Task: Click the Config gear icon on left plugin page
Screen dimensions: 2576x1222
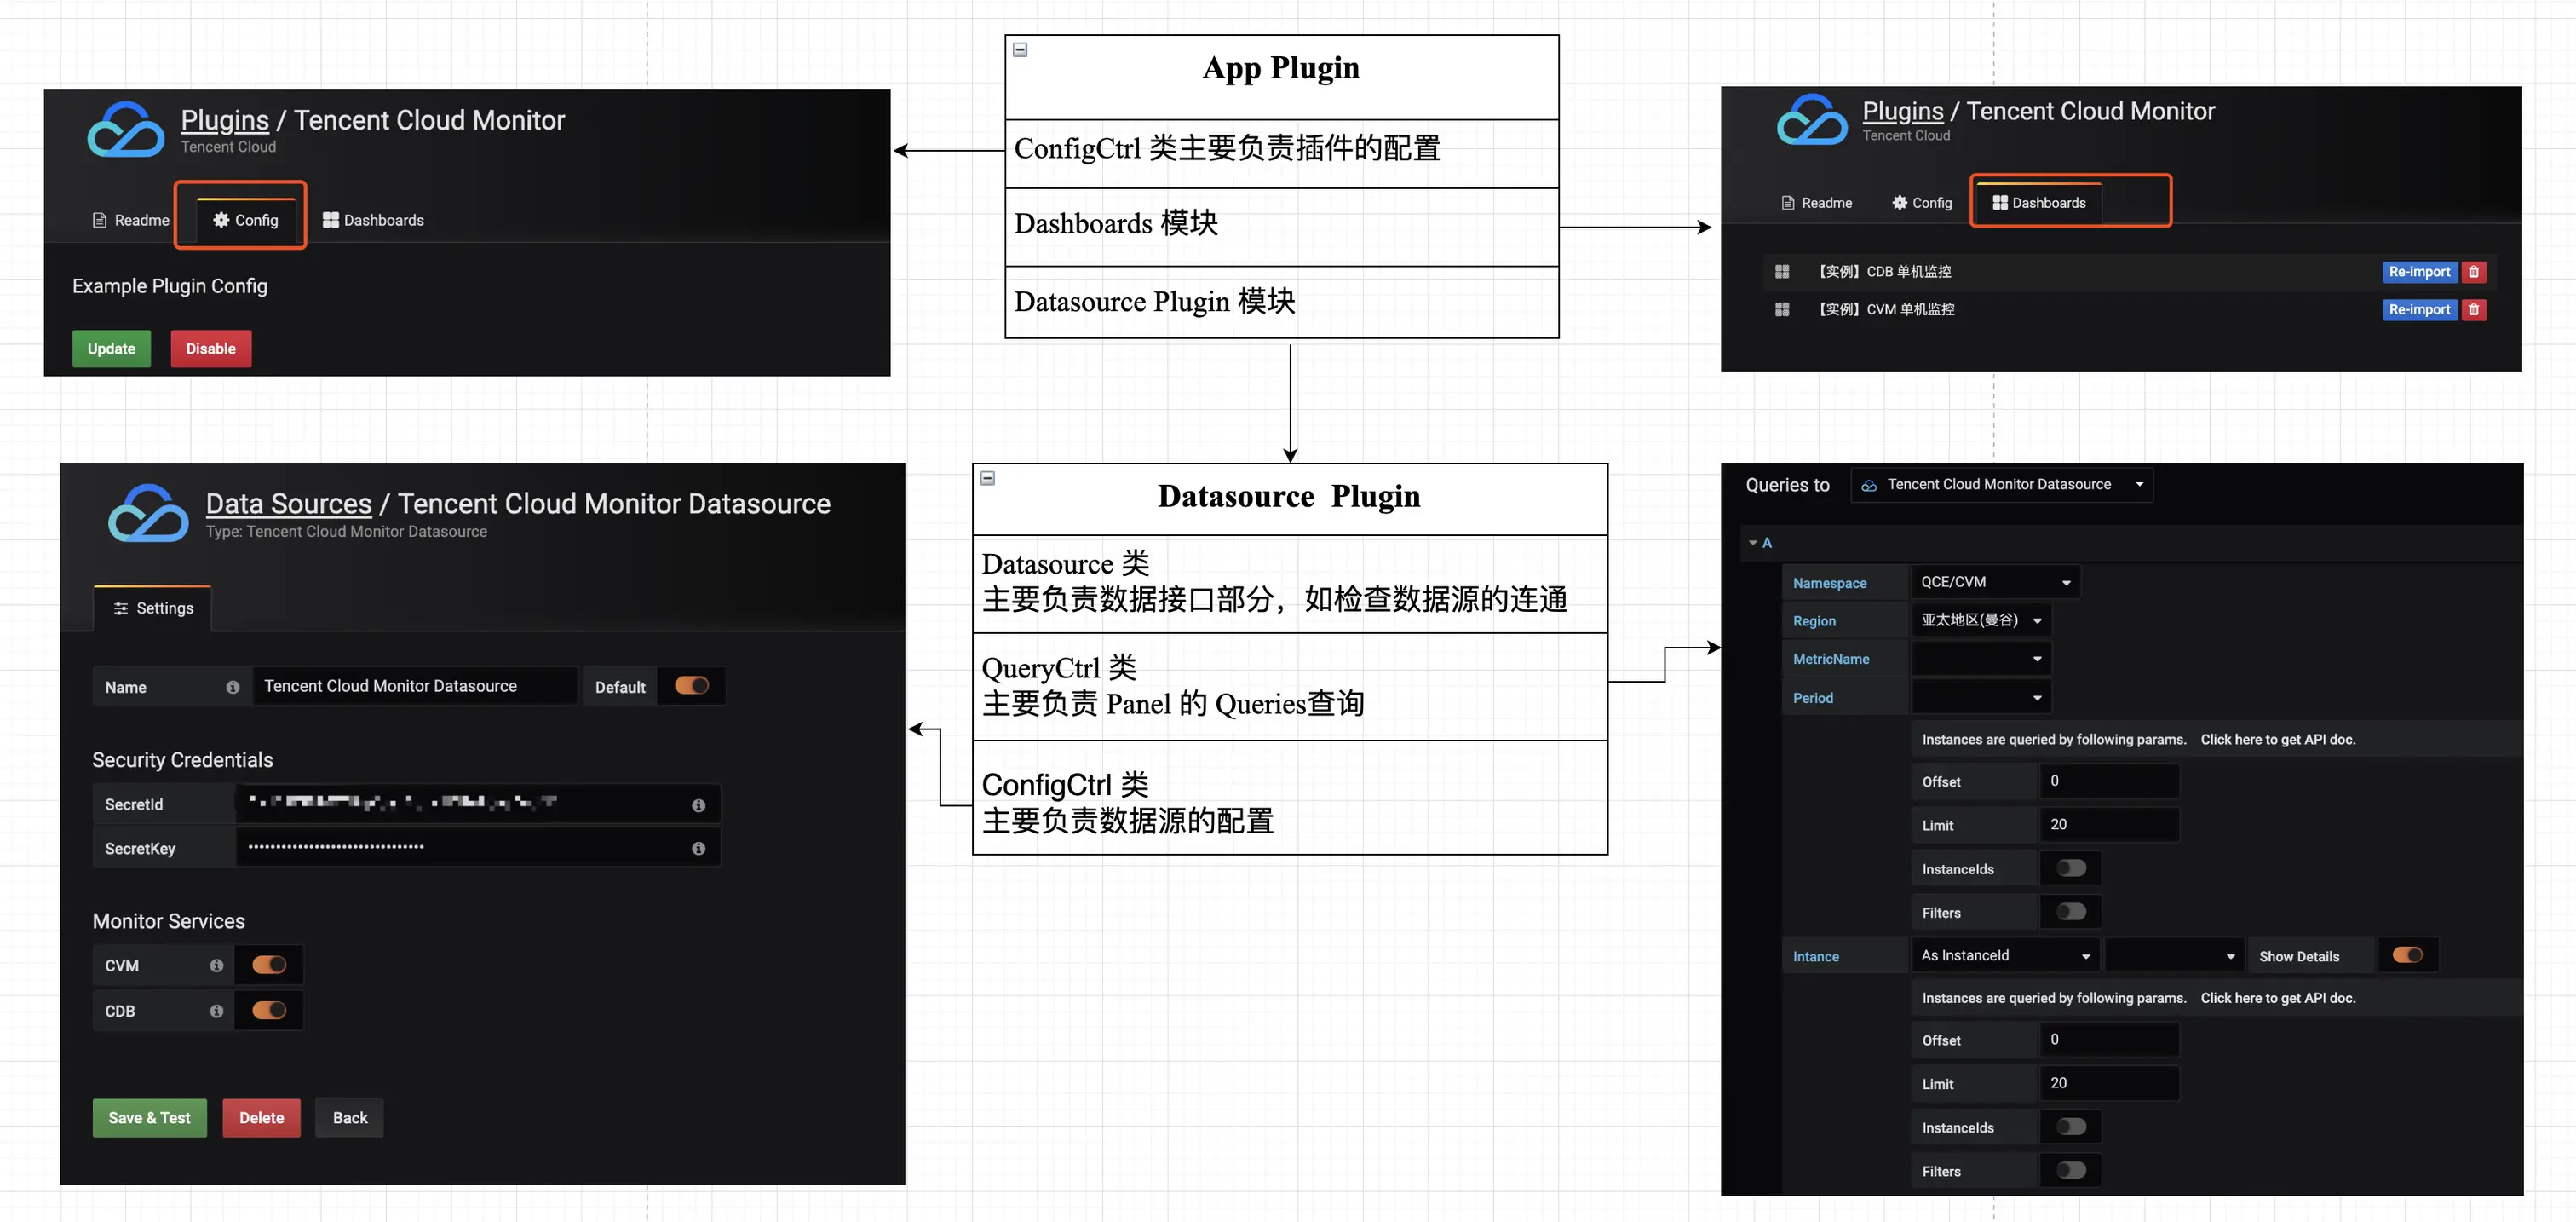Action: pos(222,221)
